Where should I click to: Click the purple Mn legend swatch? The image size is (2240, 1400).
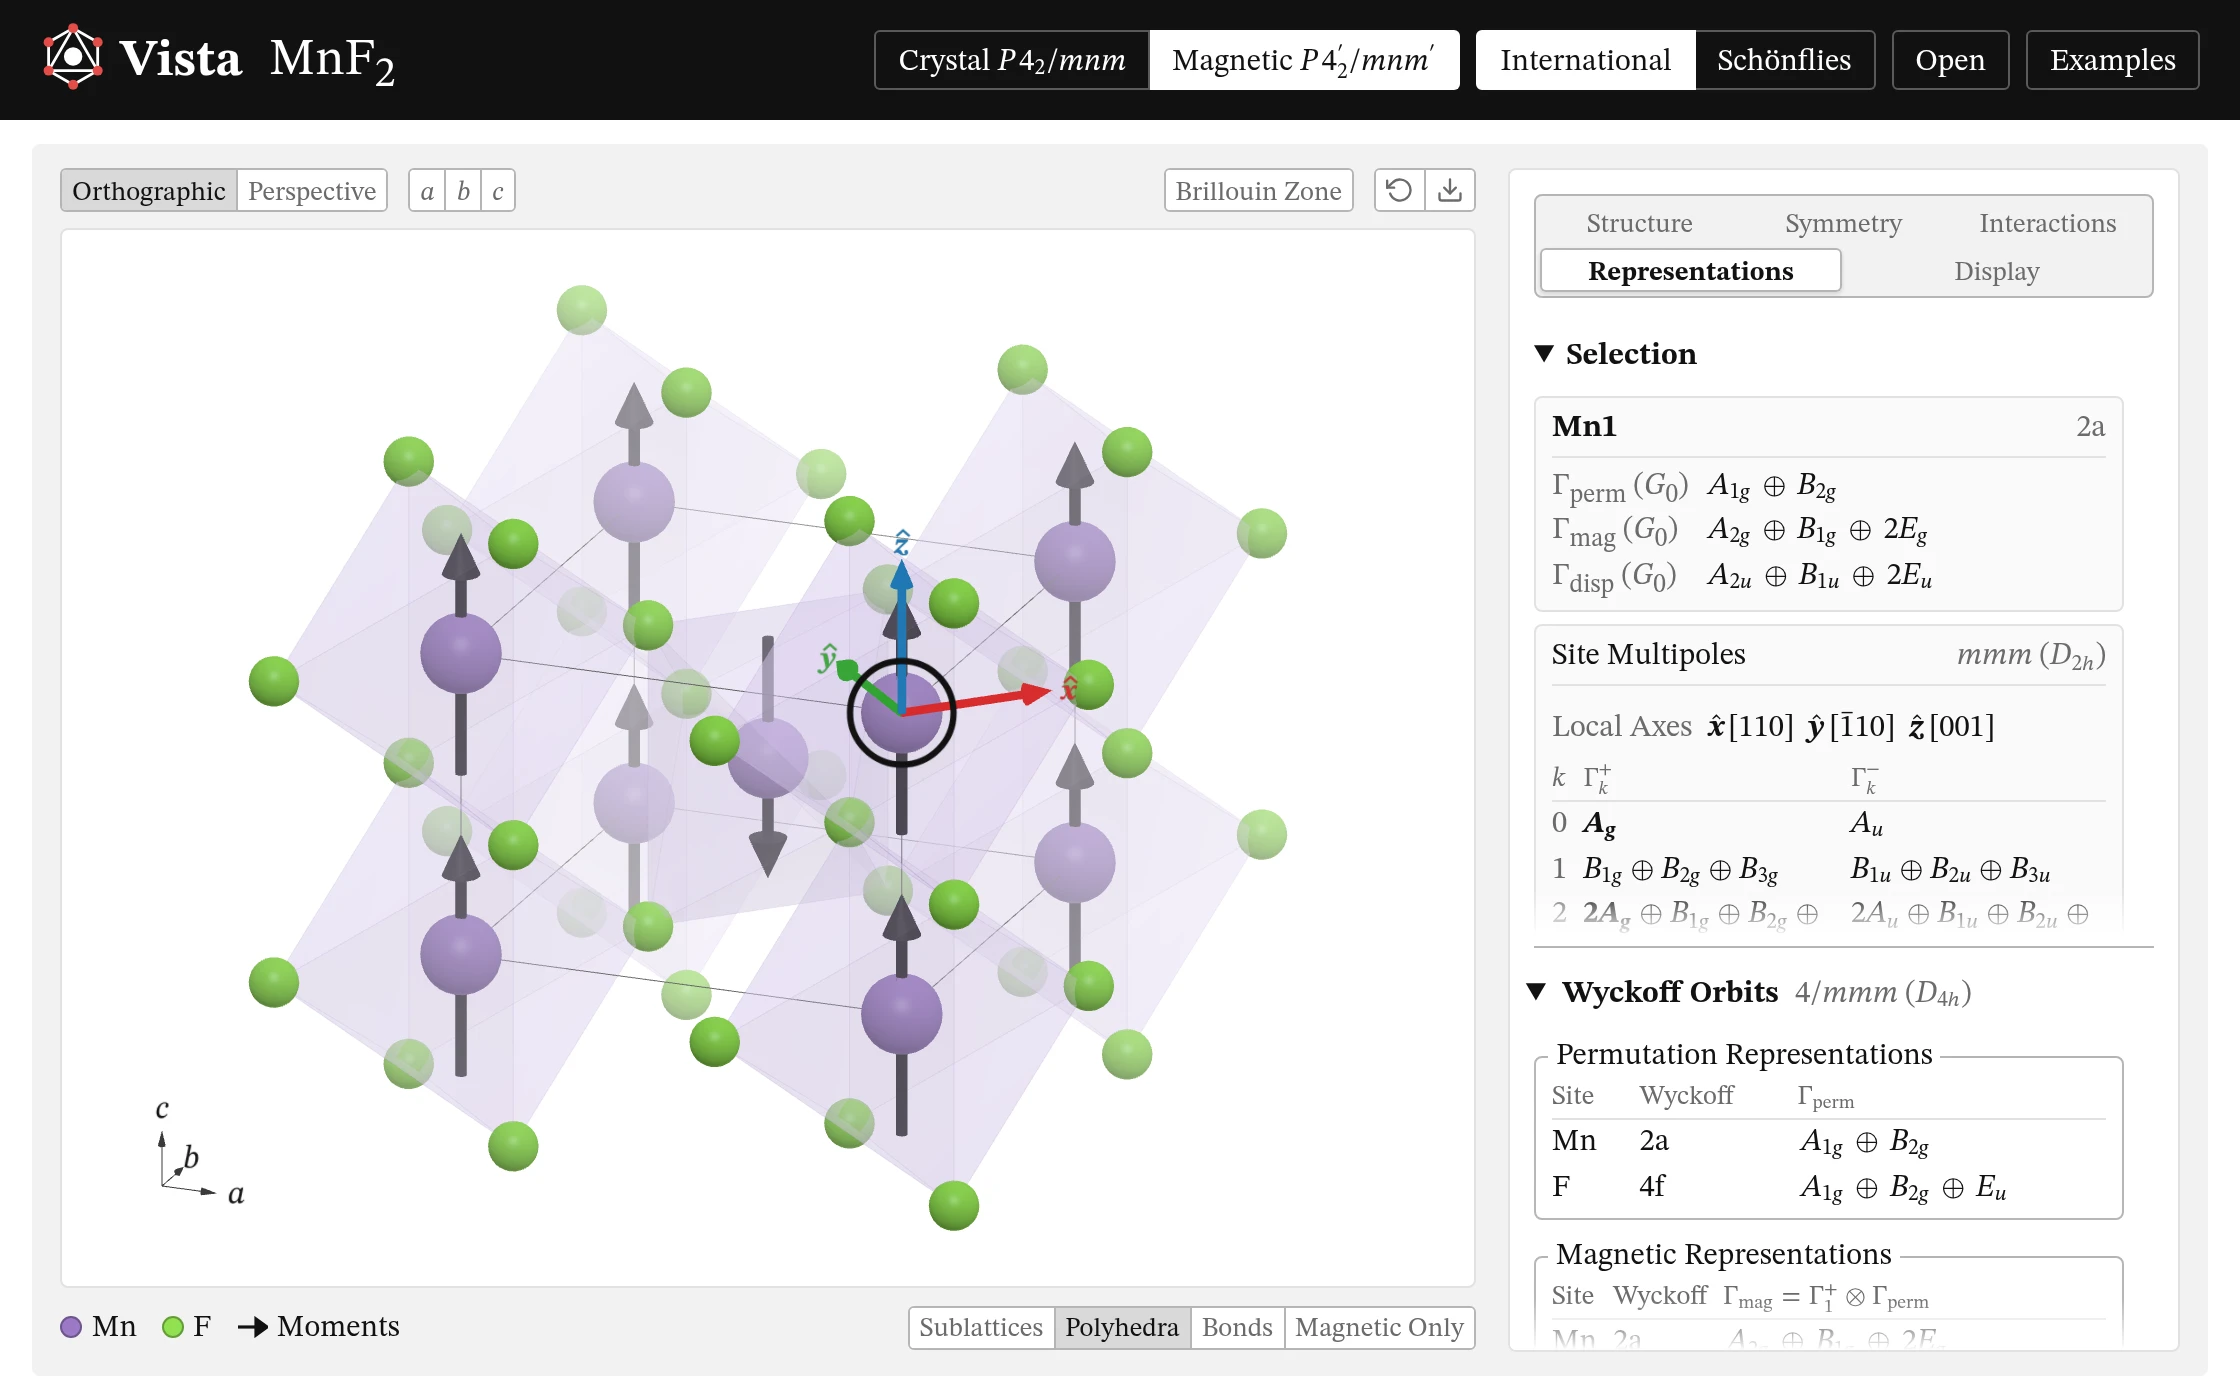coord(71,1327)
